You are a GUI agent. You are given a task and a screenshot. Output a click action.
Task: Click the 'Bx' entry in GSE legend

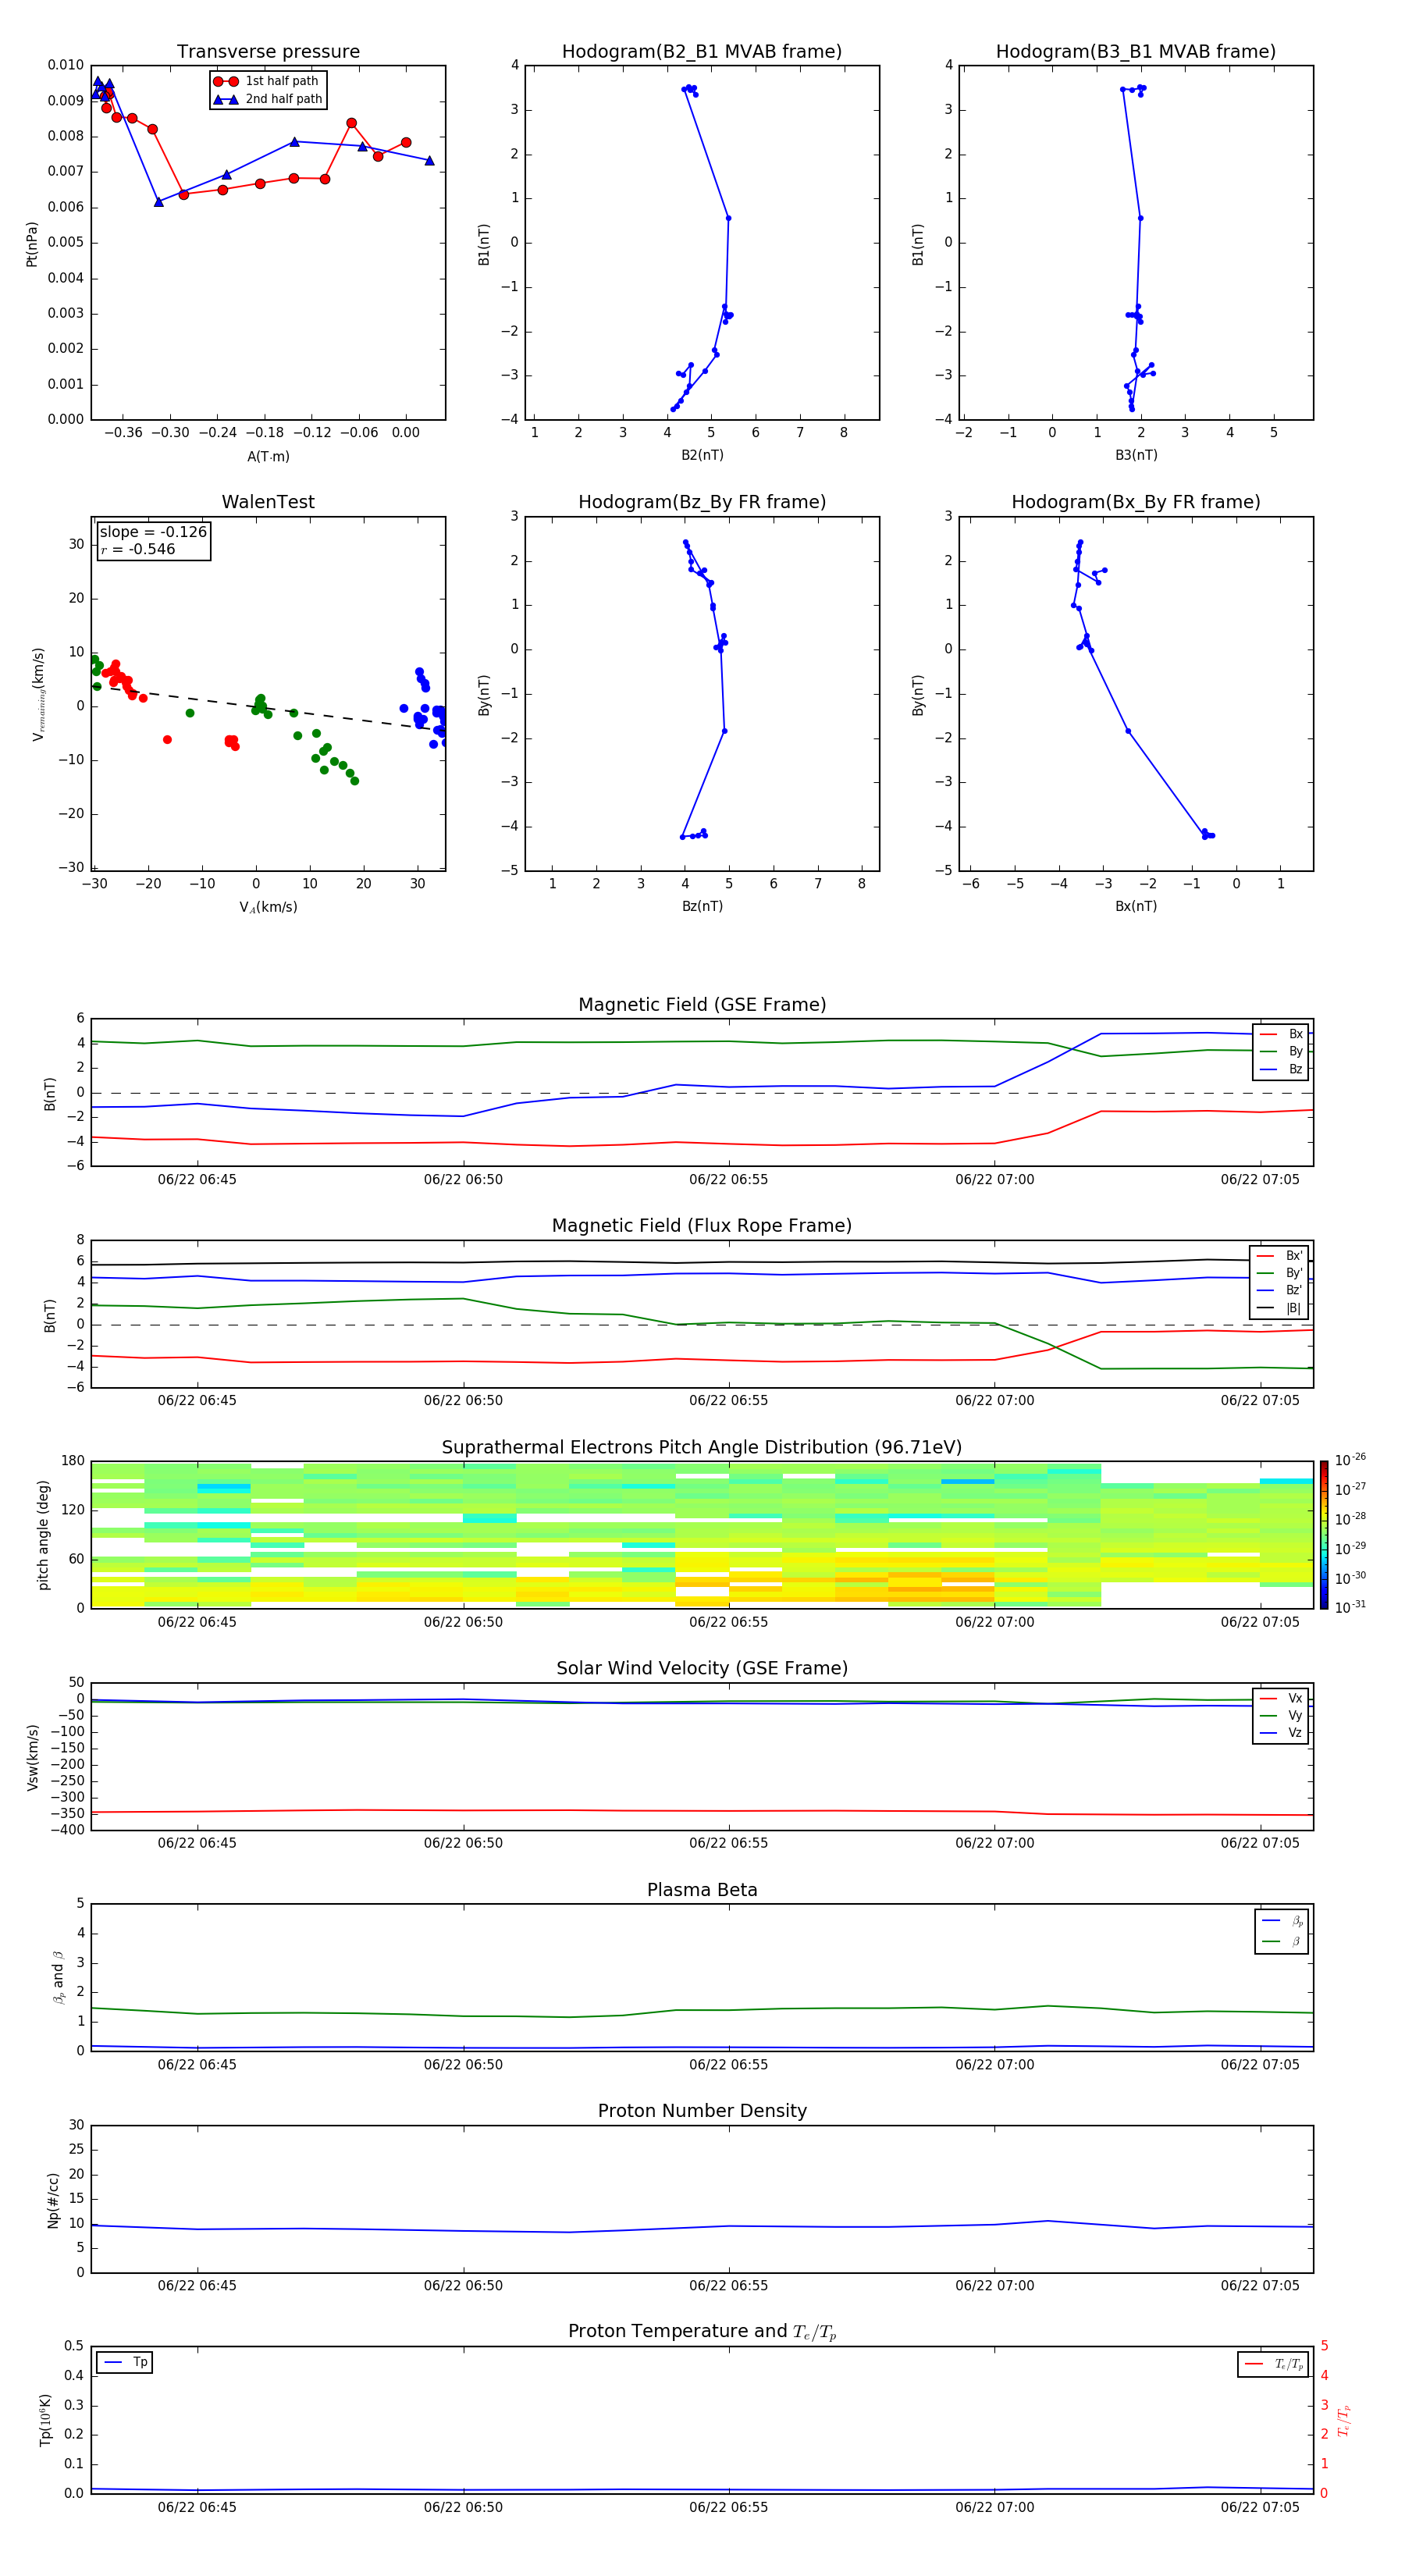pyautogui.click(x=1281, y=1034)
